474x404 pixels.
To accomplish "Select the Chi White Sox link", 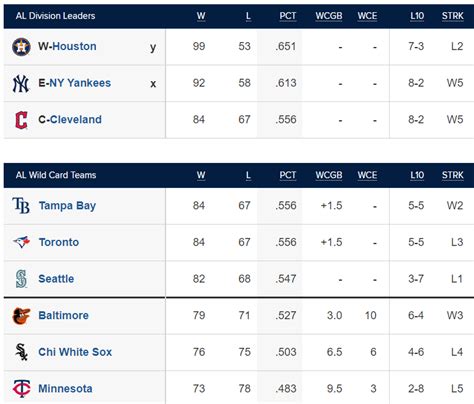I will [x=75, y=352].
